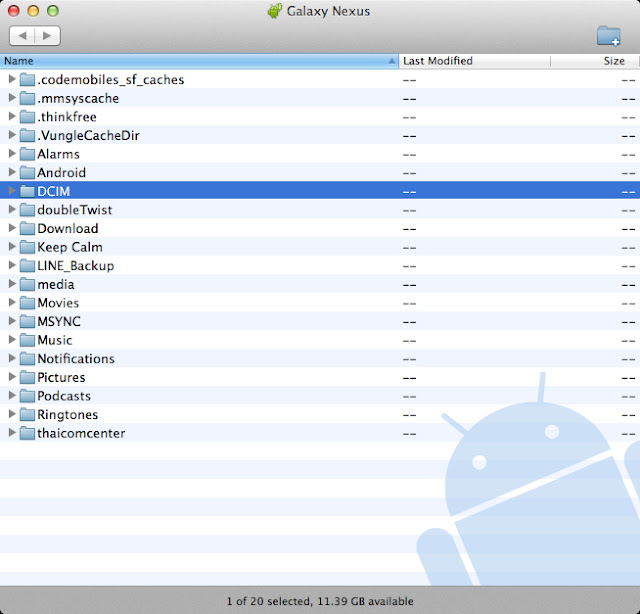Click the Movies folder icon
640x614 pixels.
(x=27, y=303)
